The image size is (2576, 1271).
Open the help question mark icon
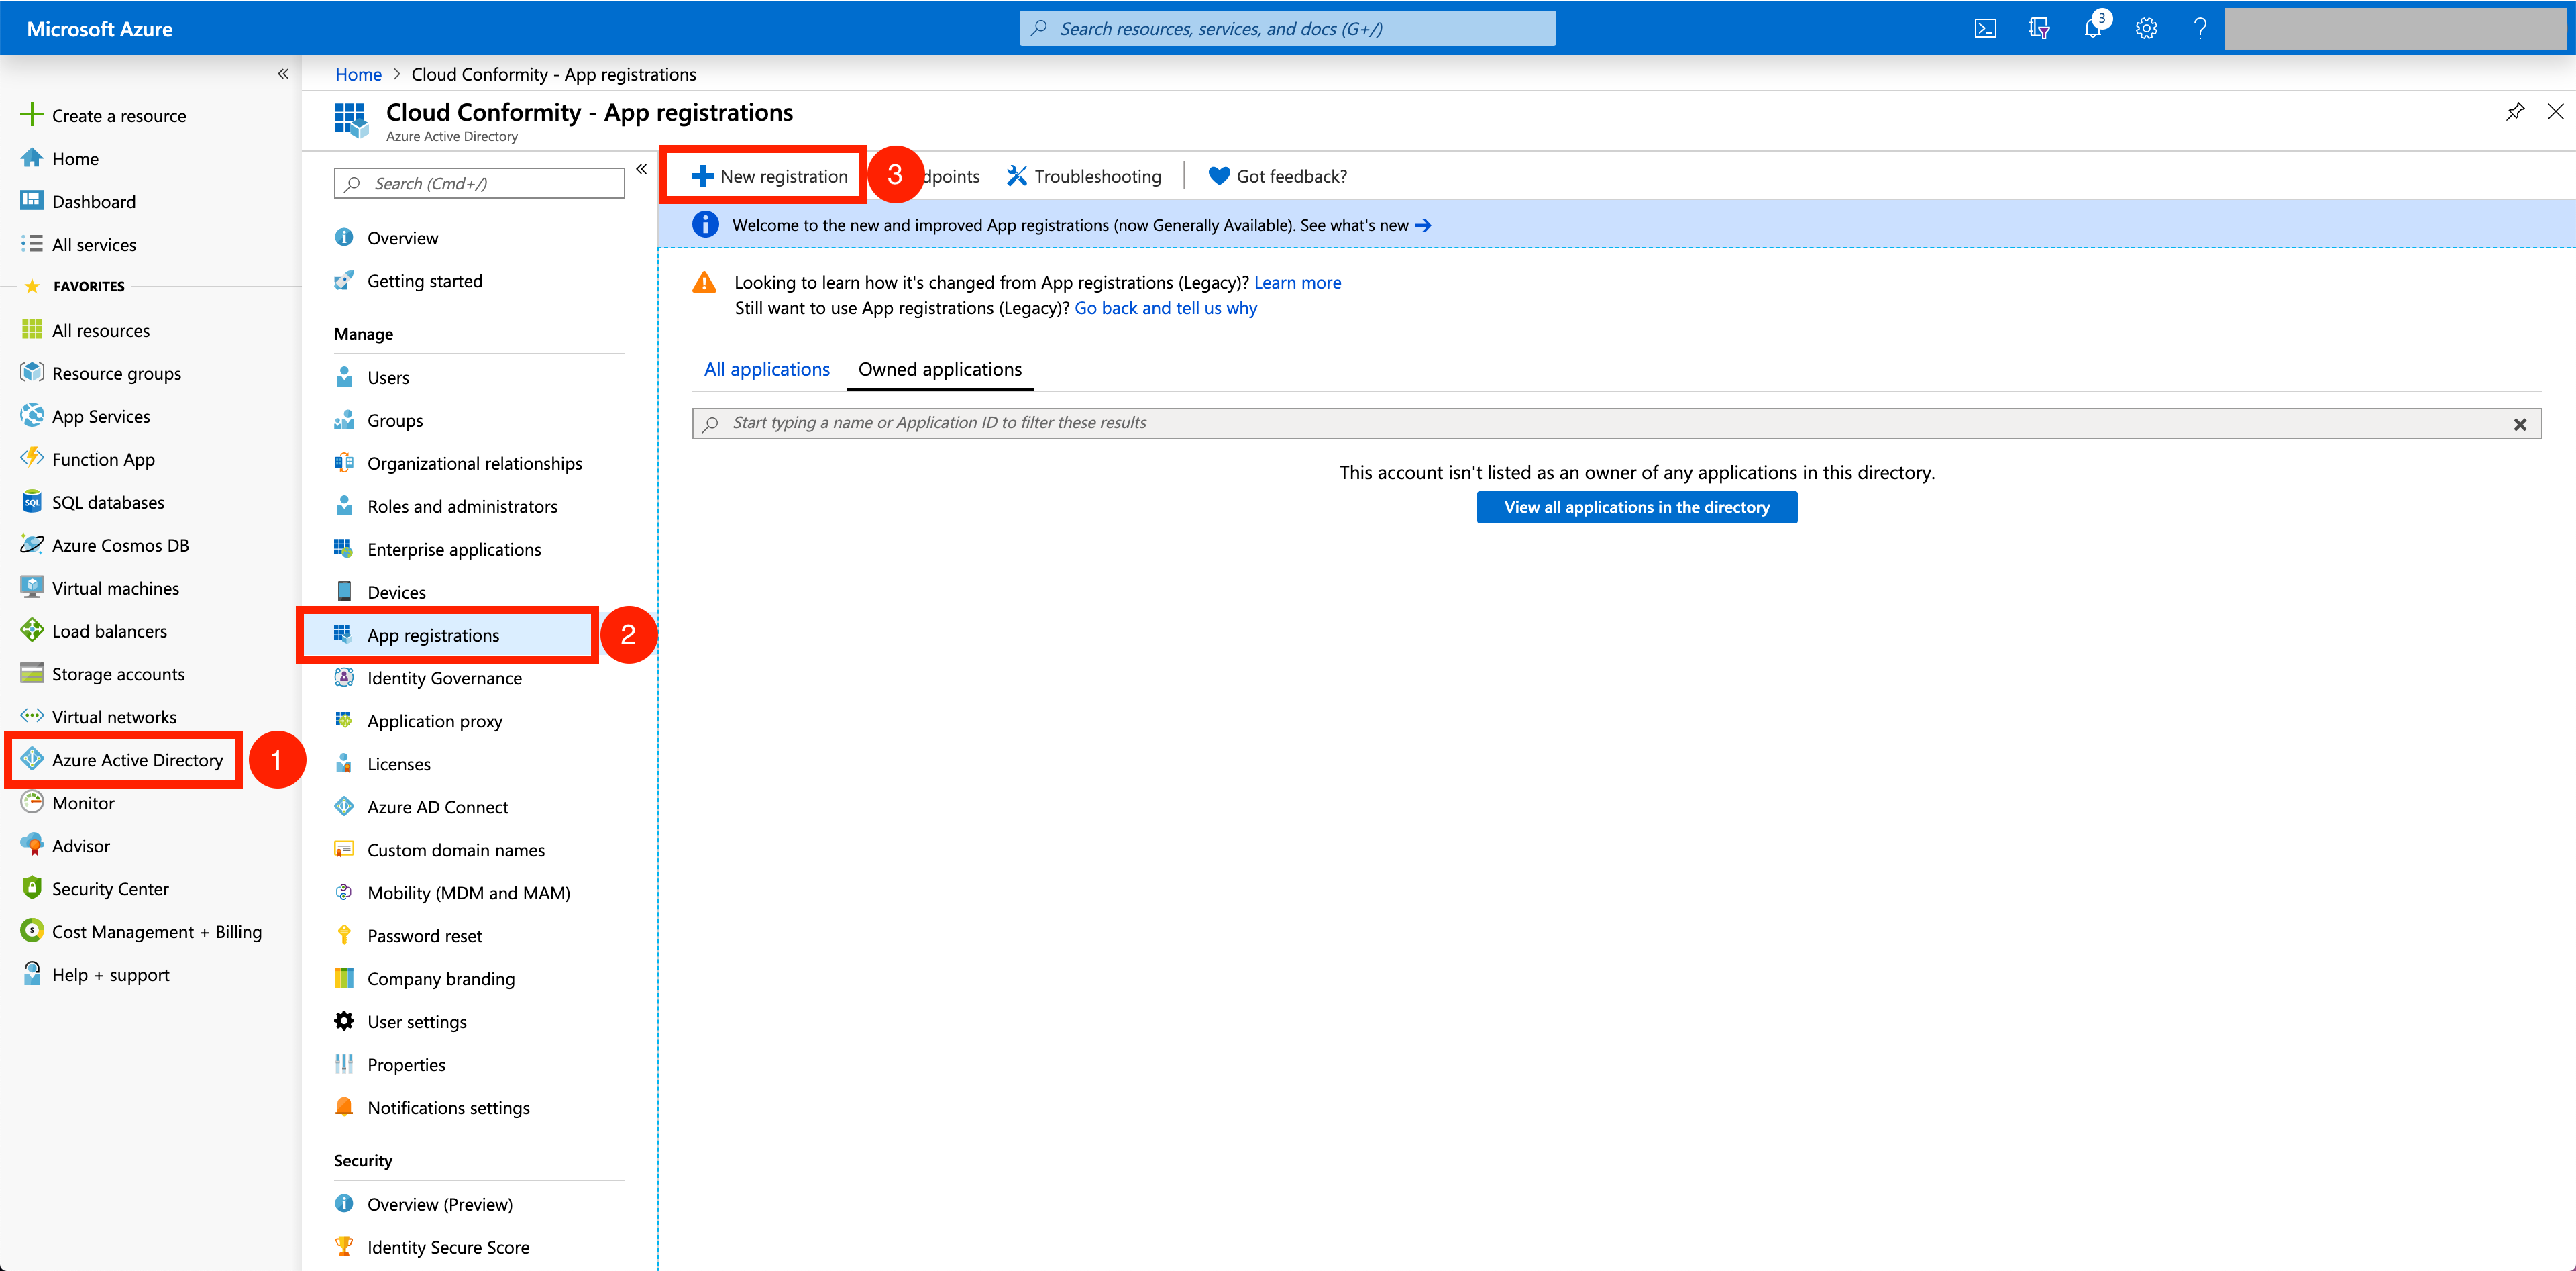pyautogui.click(x=2200, y=28)
